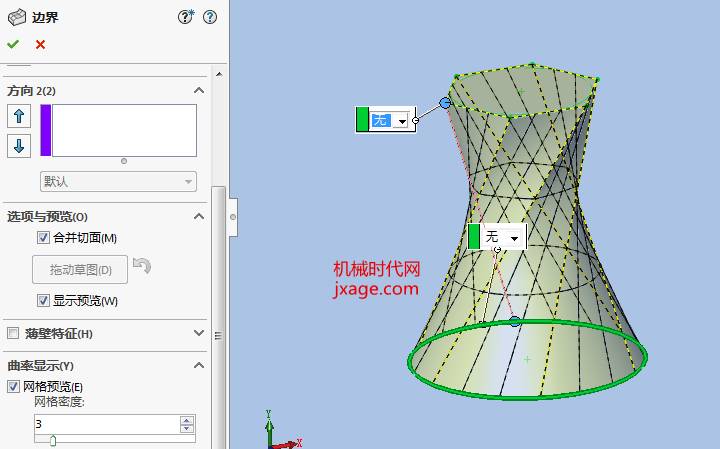Image resolution: width=720 pixels, height=449 pixels.
Task: Move selected curve down with down arrow
Action: (x=19, y=146)
